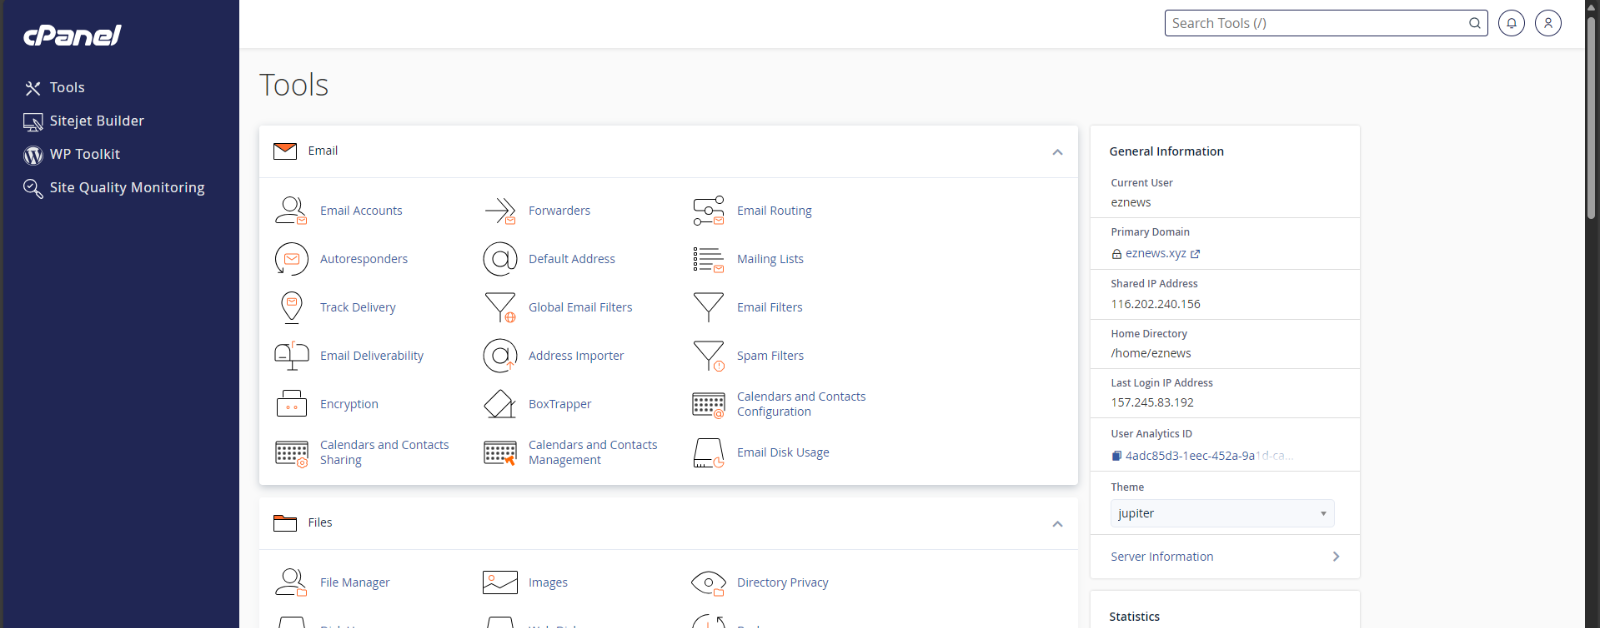This screenshot has height=628, width=1600.
Task: Click the search magnifier icon
Action: click(1474, 23)
